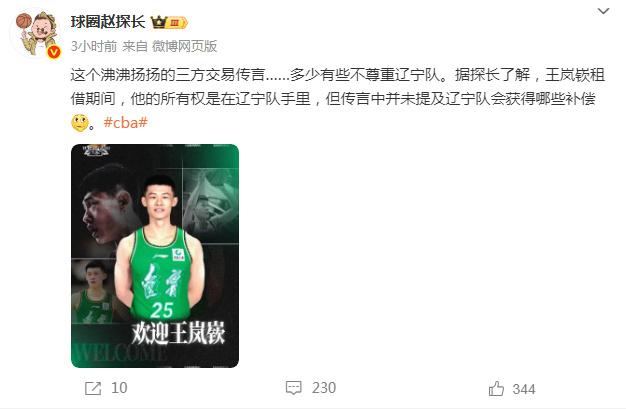Click the repost count 10

pyautogui.click(x=119, y=388)
